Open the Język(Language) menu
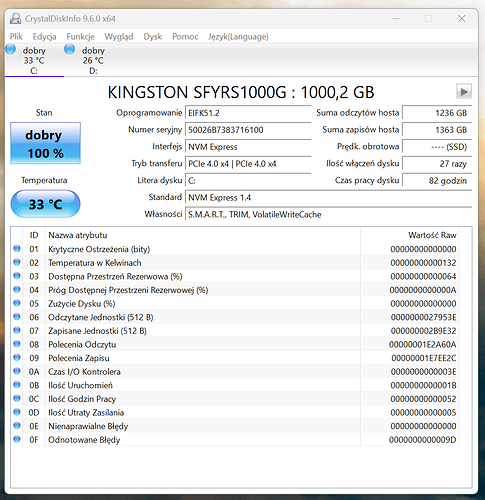The height and width of the screenshot is (500, 485). click(x=238, y=36)
